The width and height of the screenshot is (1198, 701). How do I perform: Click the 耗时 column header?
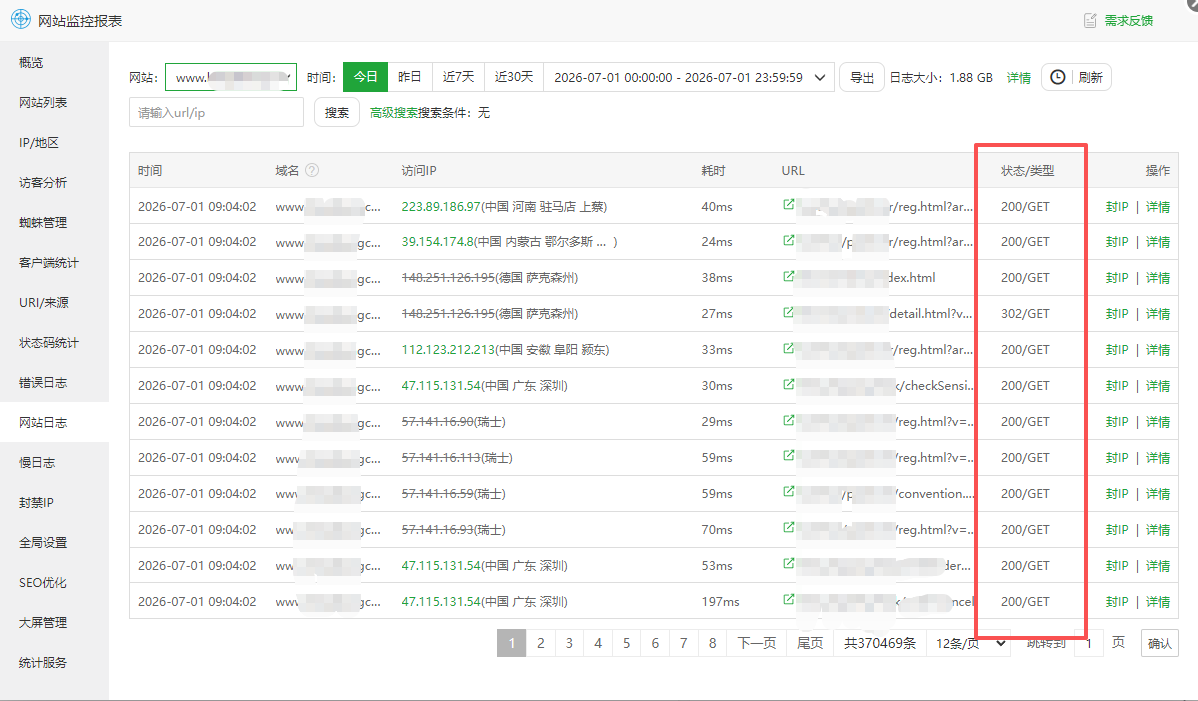pyautogui.click(x=713, y=170)
